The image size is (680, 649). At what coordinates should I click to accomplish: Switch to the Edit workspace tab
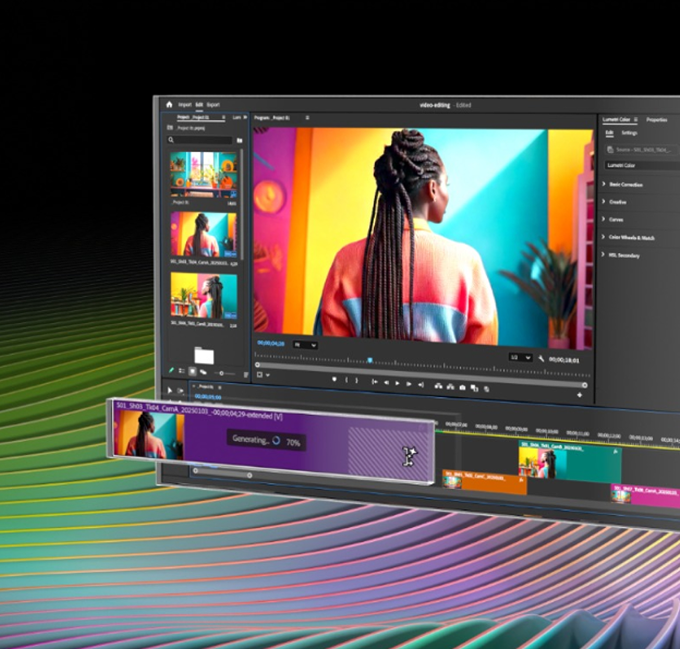pos(199,105)
